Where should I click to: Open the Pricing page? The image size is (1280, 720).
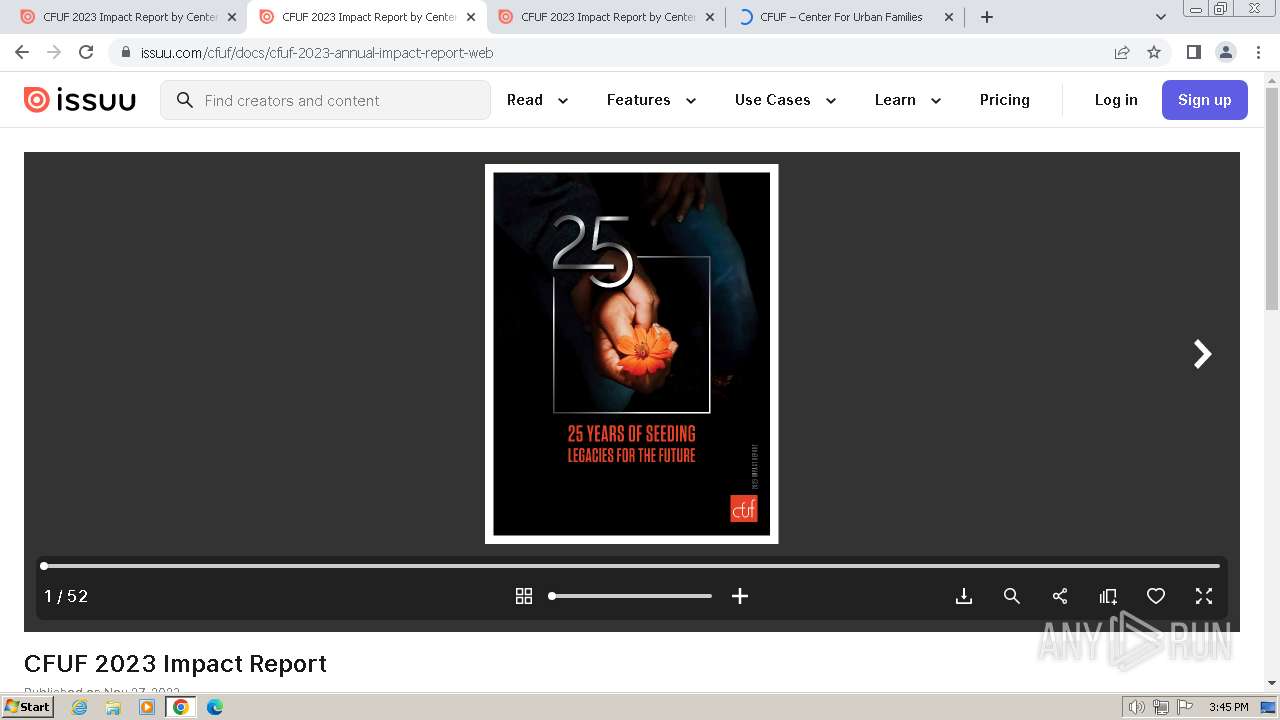[x=1005, y=100]
